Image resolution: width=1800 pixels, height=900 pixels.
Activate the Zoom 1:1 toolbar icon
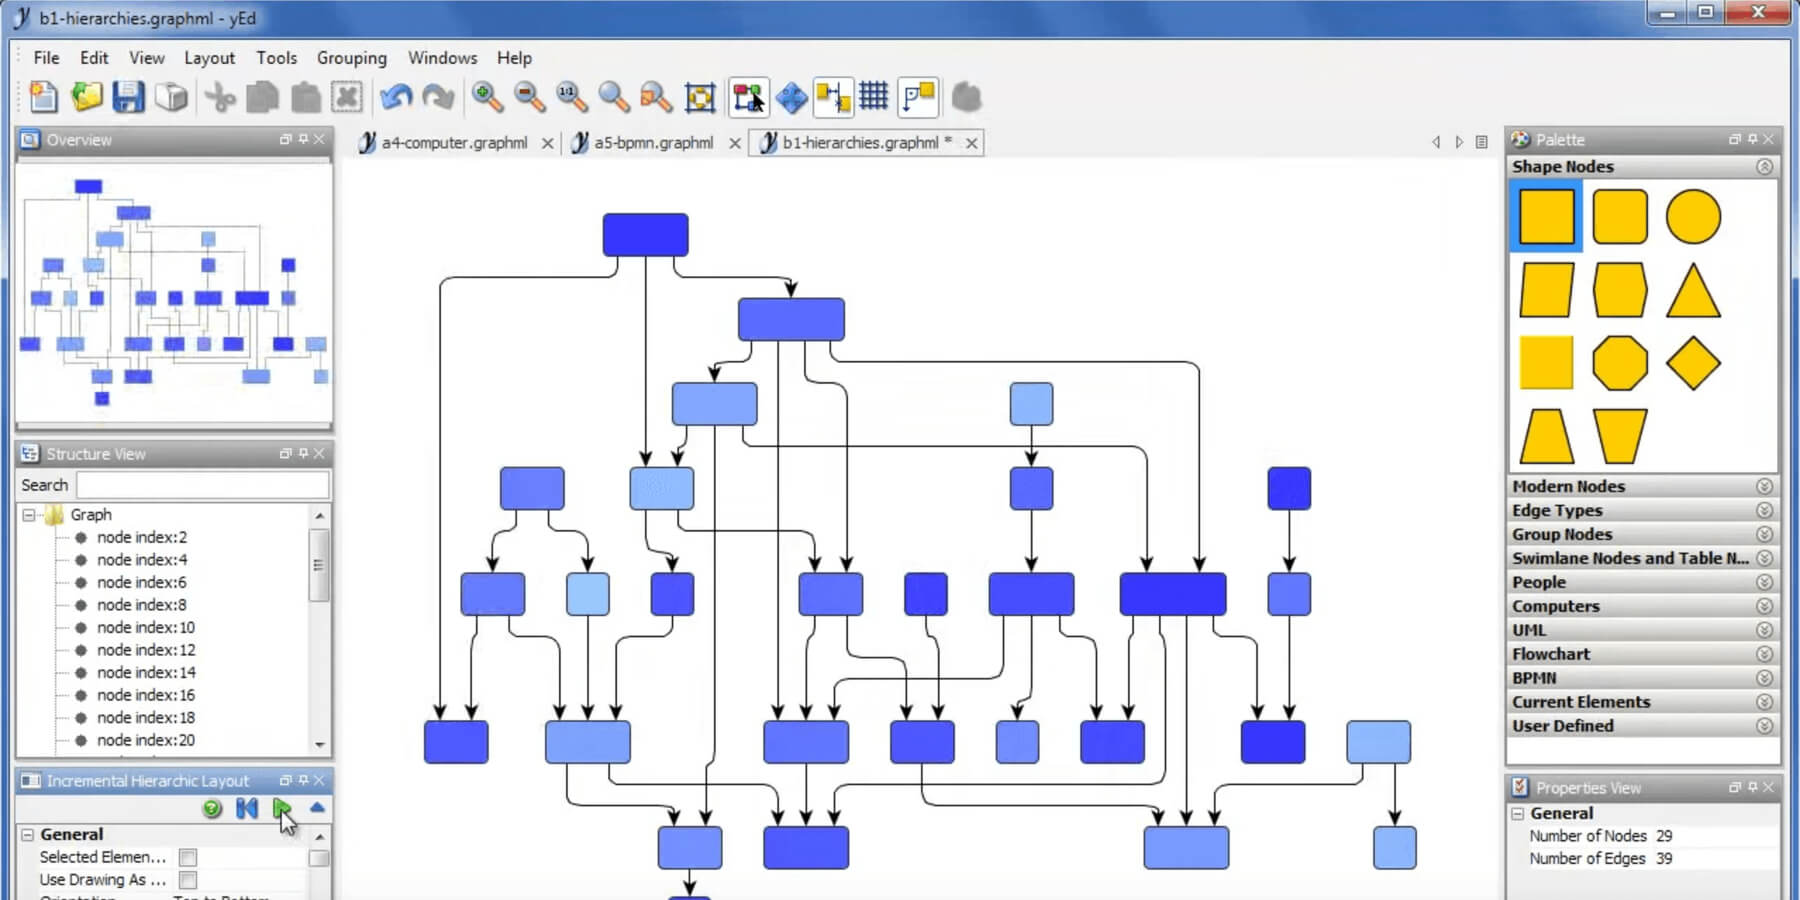[x=569, y=97]
